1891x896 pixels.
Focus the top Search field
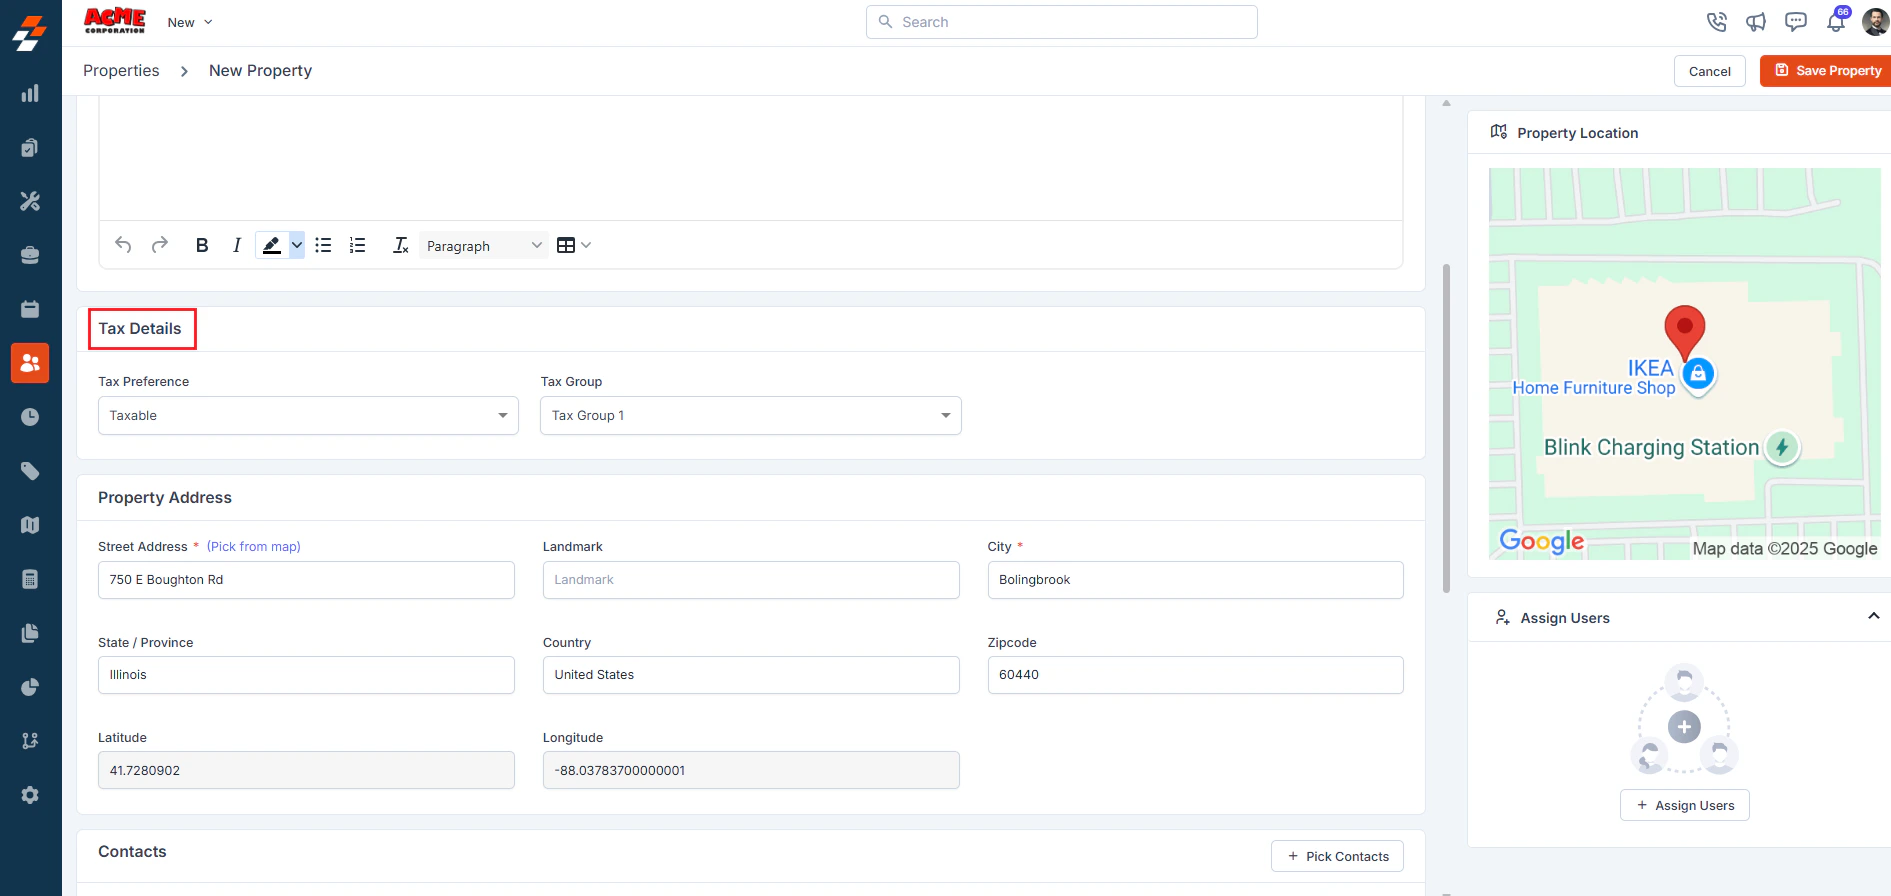click(x=1062, y=22)
